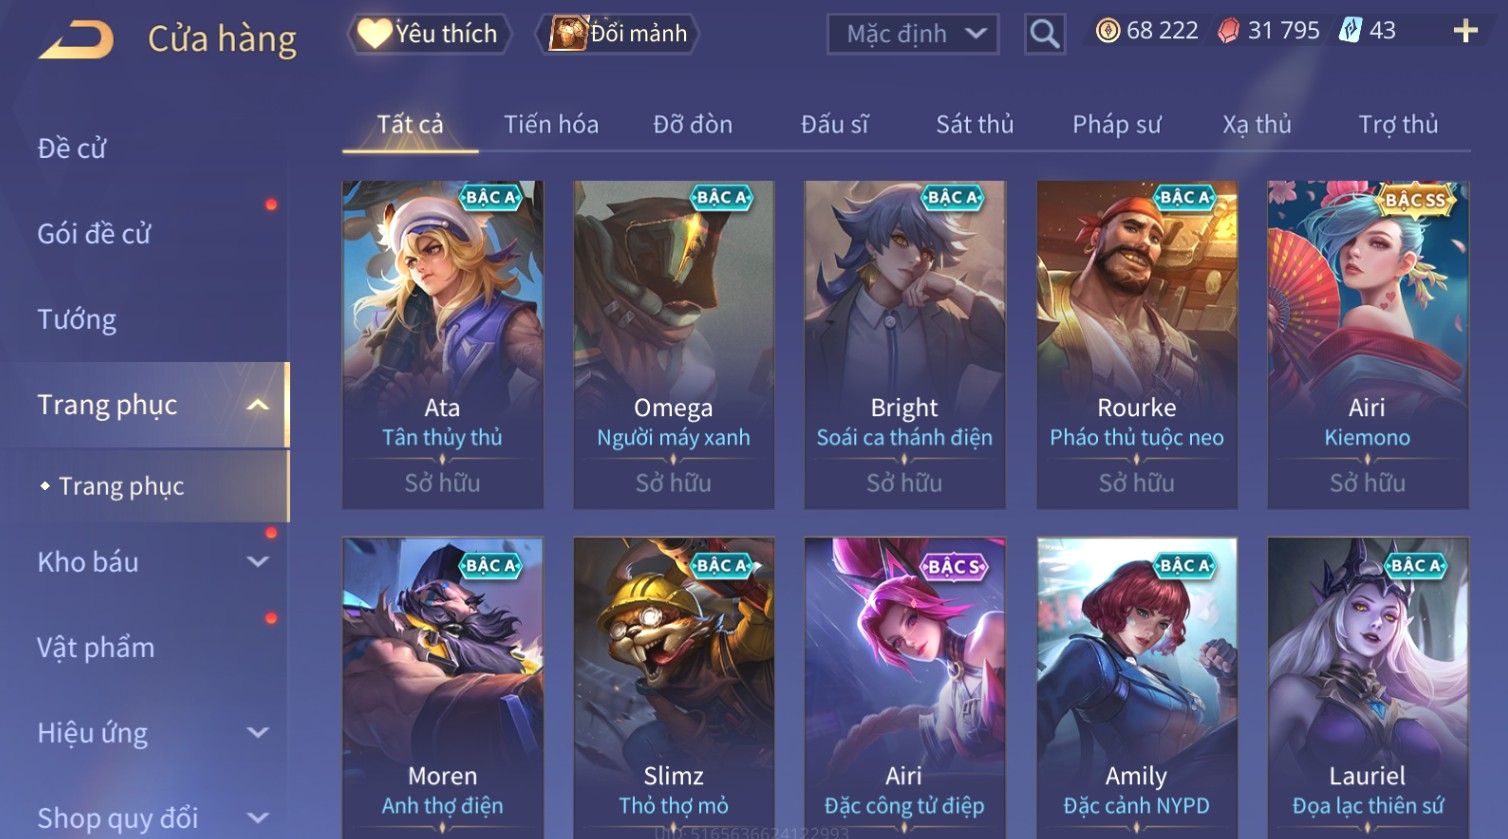The width and height of the screenshot is (1508, 839).
Task: Click the golden back arrow icon
Action: tap(76, 40)
